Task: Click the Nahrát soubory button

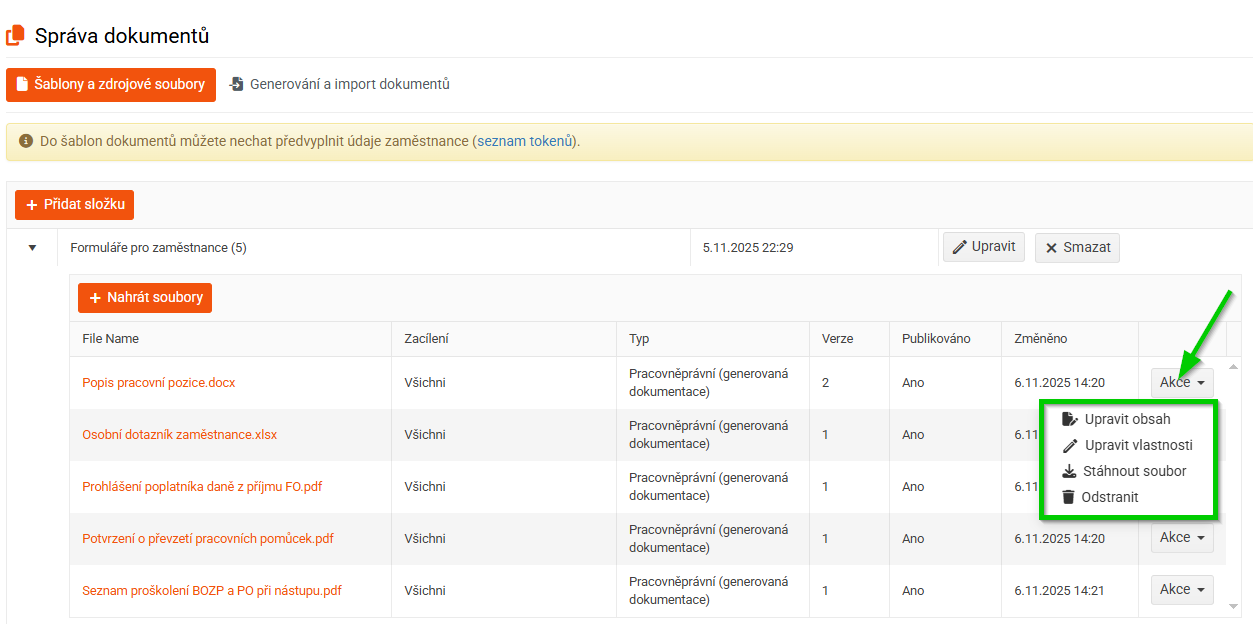Action: coord(145,298)
